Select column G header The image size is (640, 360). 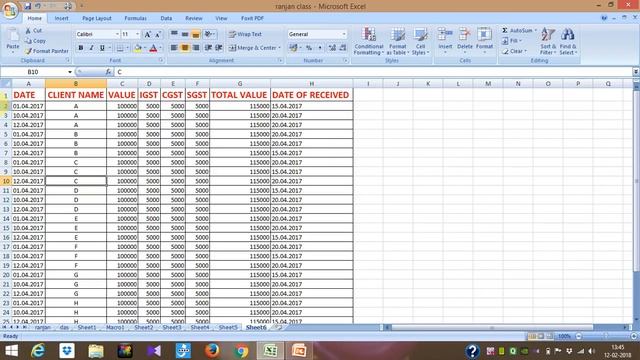pyautogui.click(x=240, y=84)
